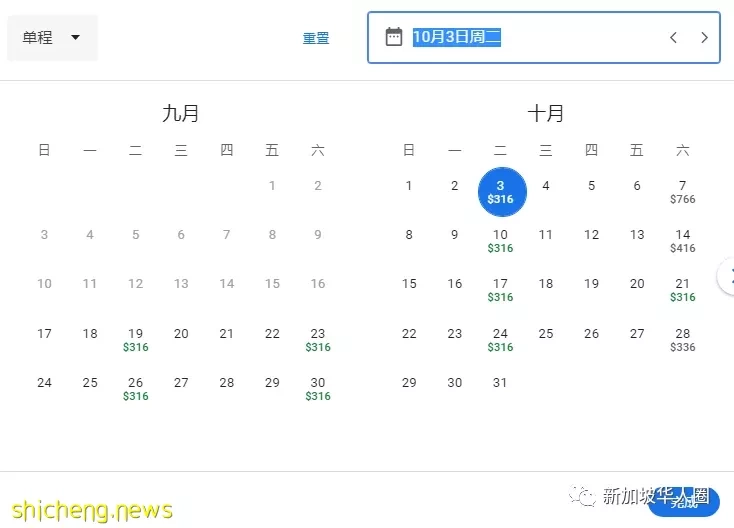This screenshot has height=528, width=734.
Task: Select October 7 priced $766
Action: (683, 192)
